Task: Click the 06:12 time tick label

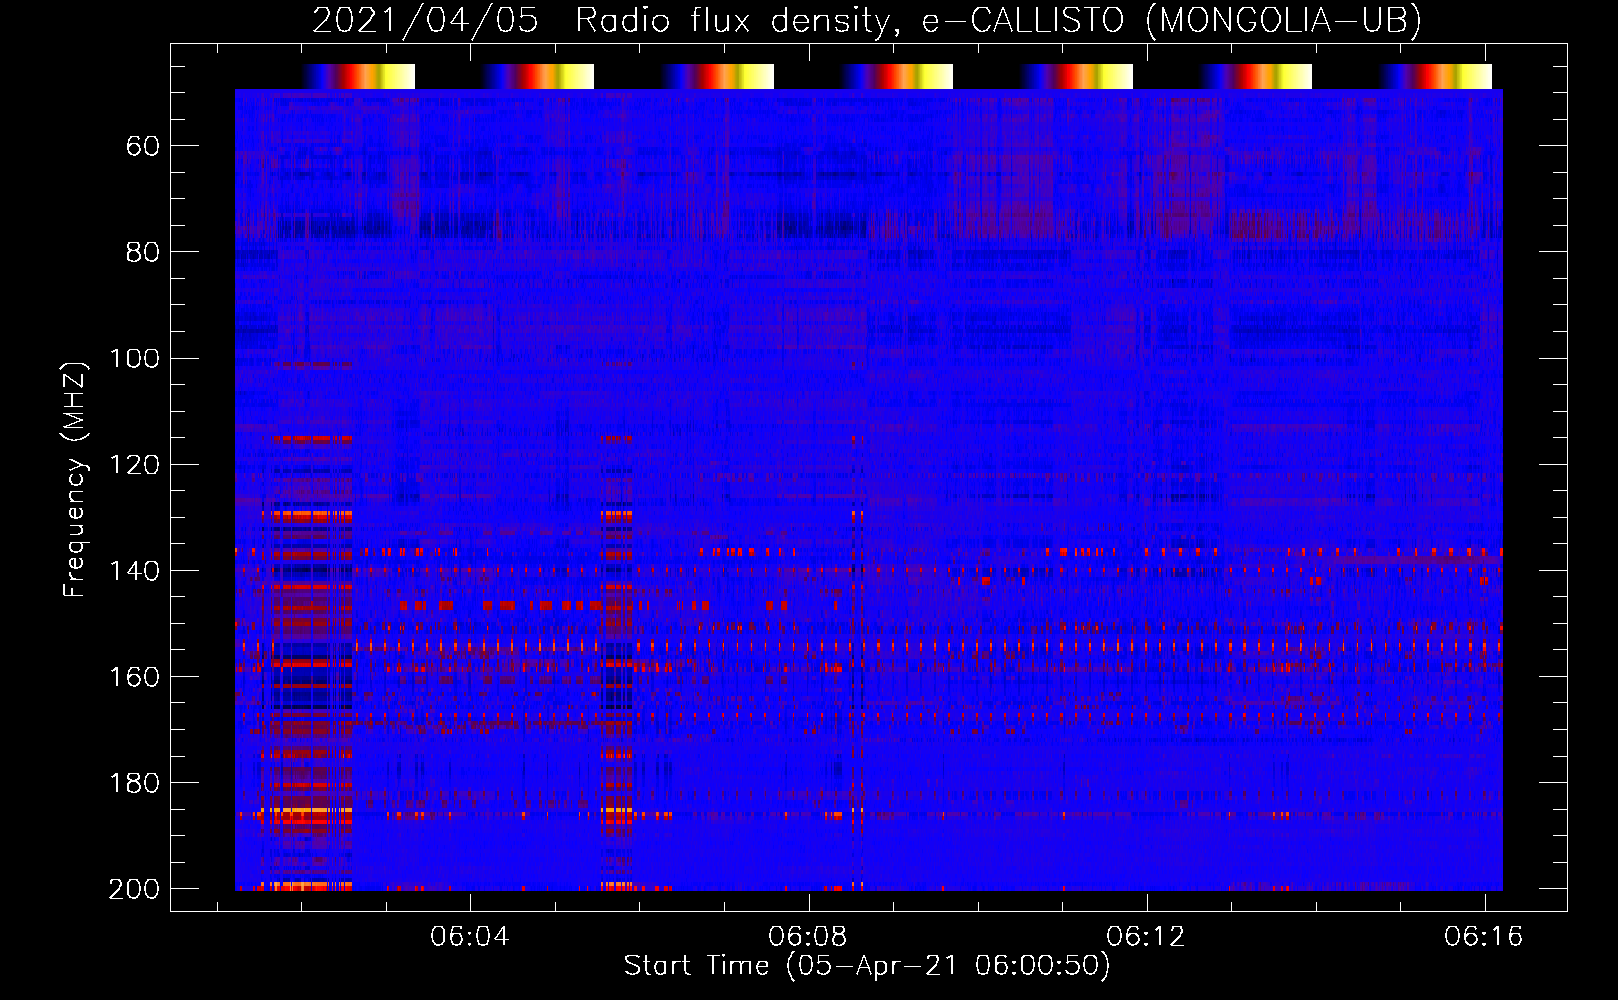Action: 1146,937
